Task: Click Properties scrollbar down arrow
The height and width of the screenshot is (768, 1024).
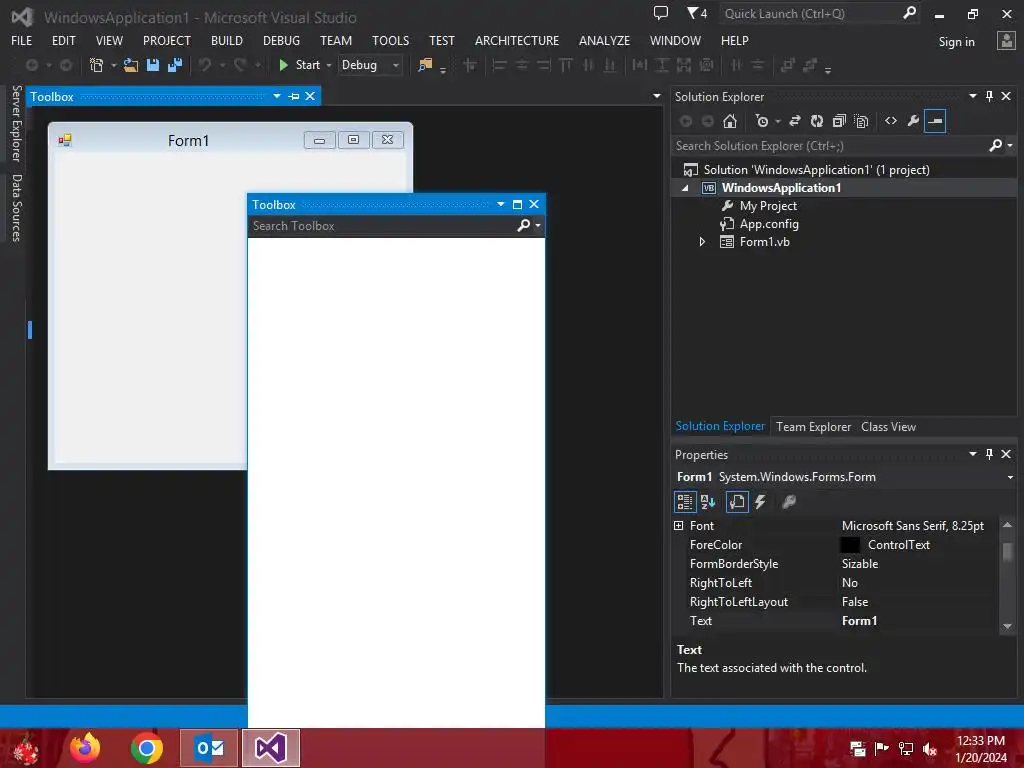Action: coord(1008,626)
